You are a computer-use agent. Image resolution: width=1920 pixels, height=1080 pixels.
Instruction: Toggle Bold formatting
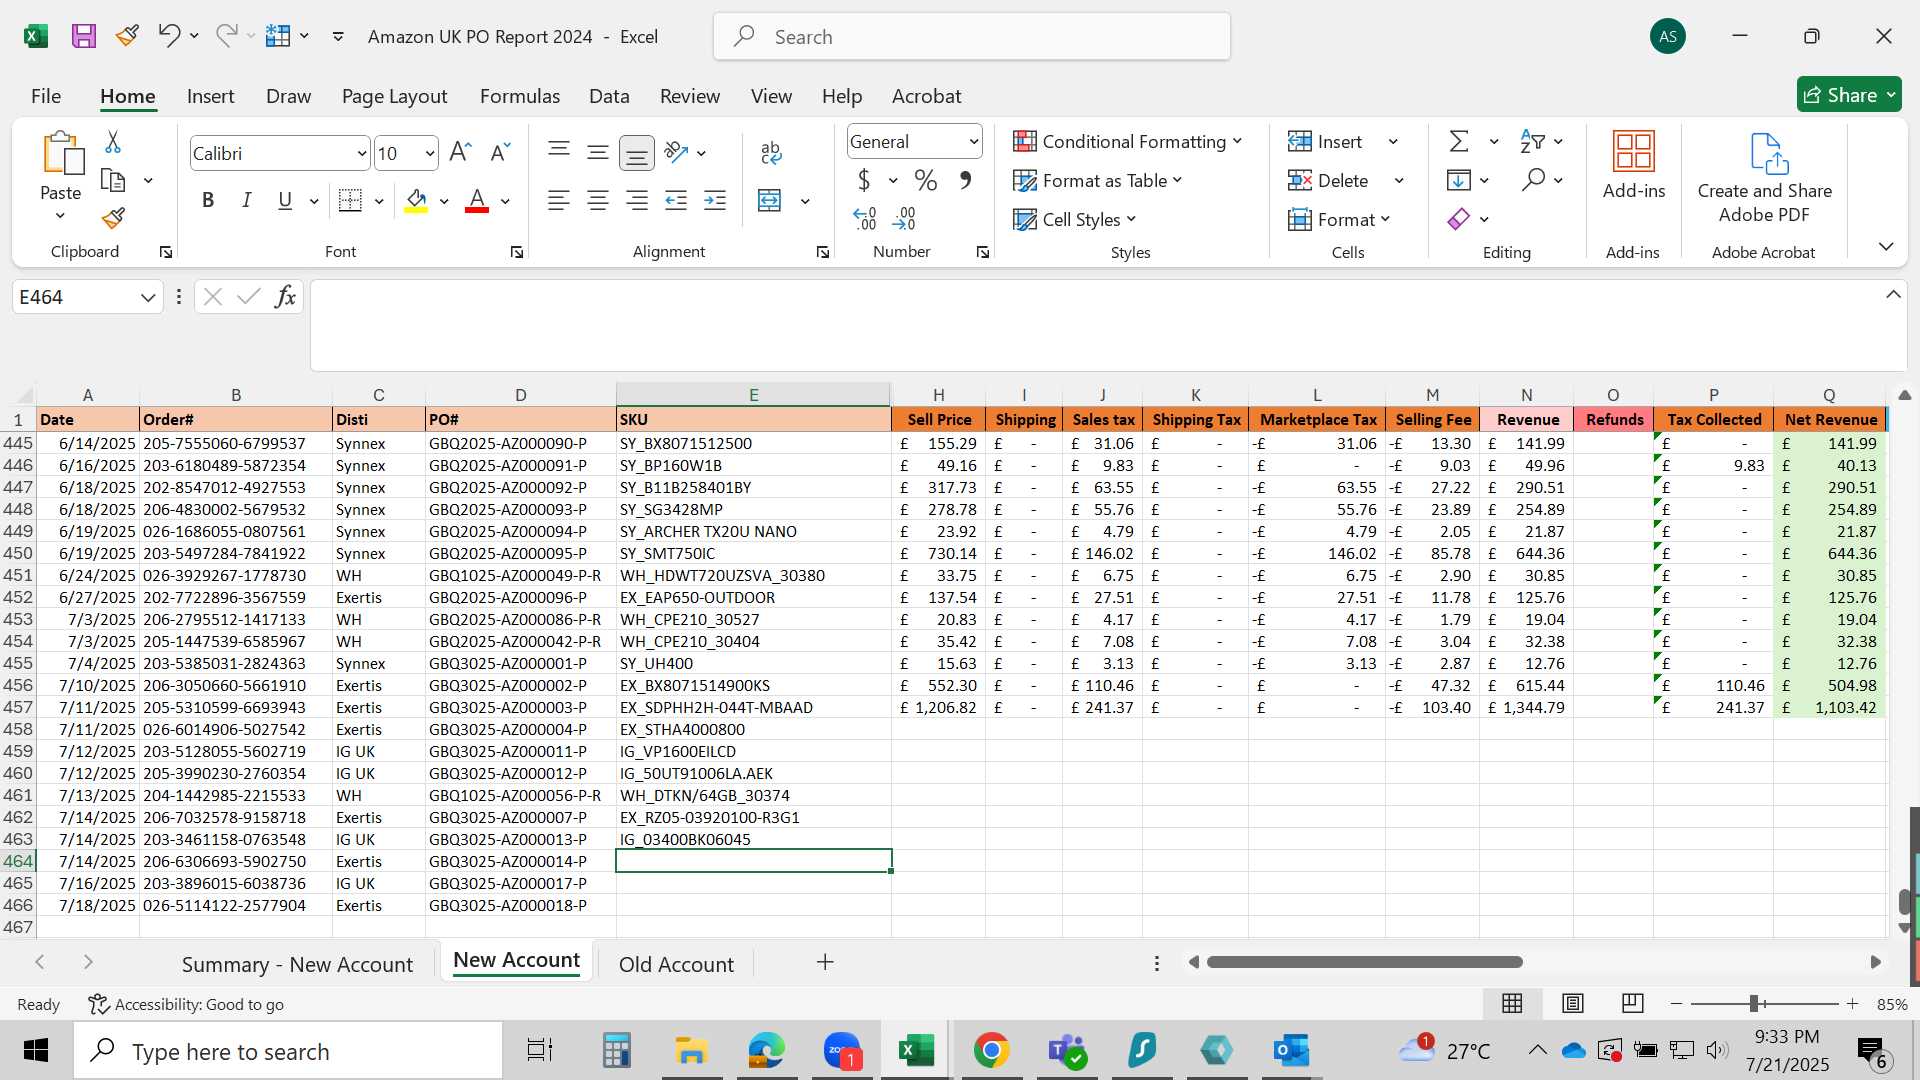coord(208,200)
